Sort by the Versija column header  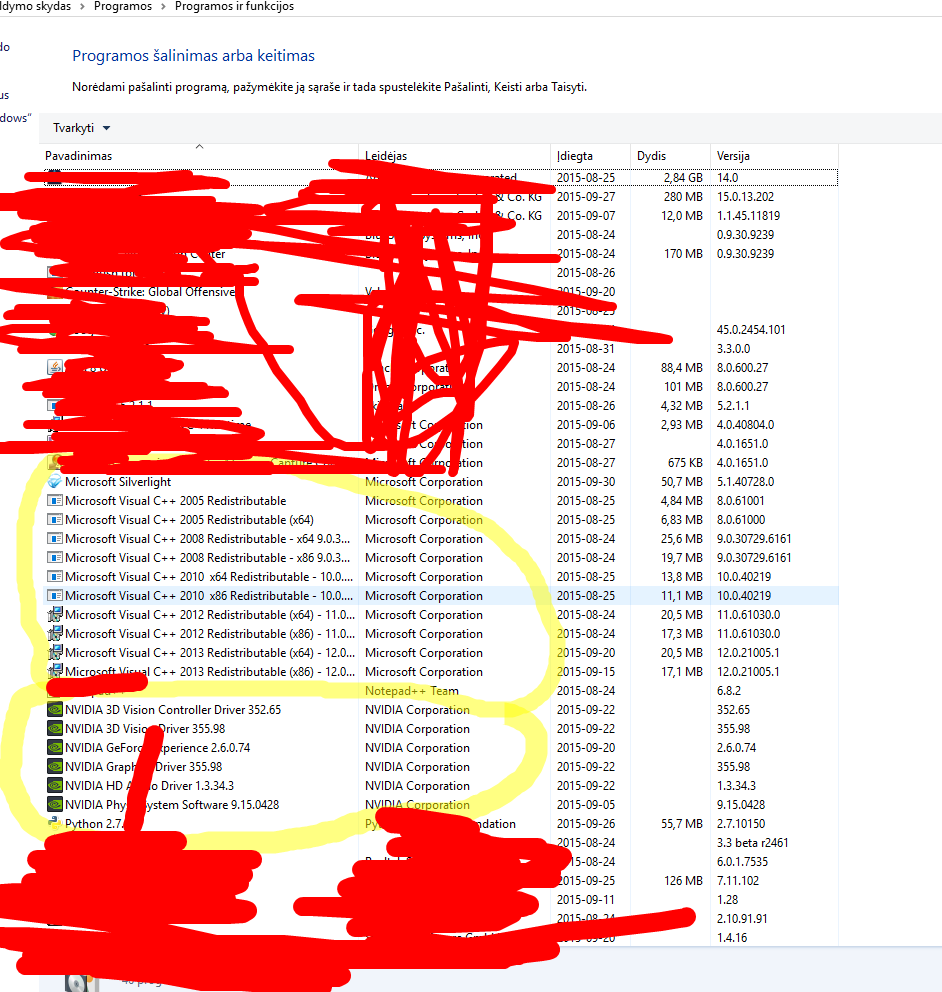point(774,156)
